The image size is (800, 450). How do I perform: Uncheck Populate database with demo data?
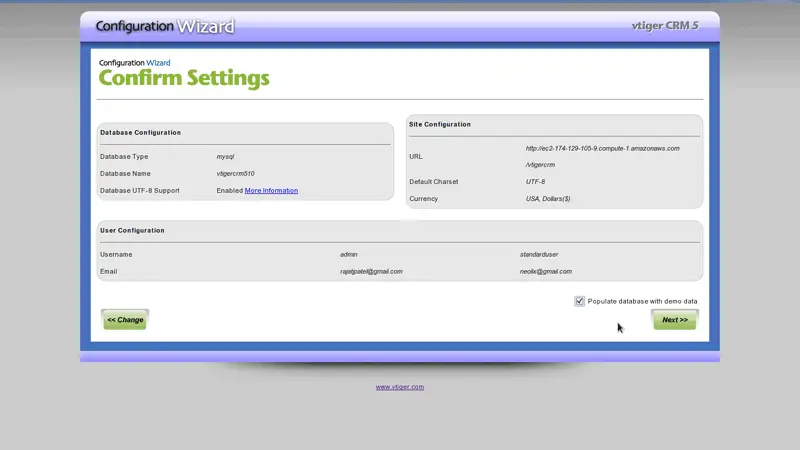(x=579, y=301)
